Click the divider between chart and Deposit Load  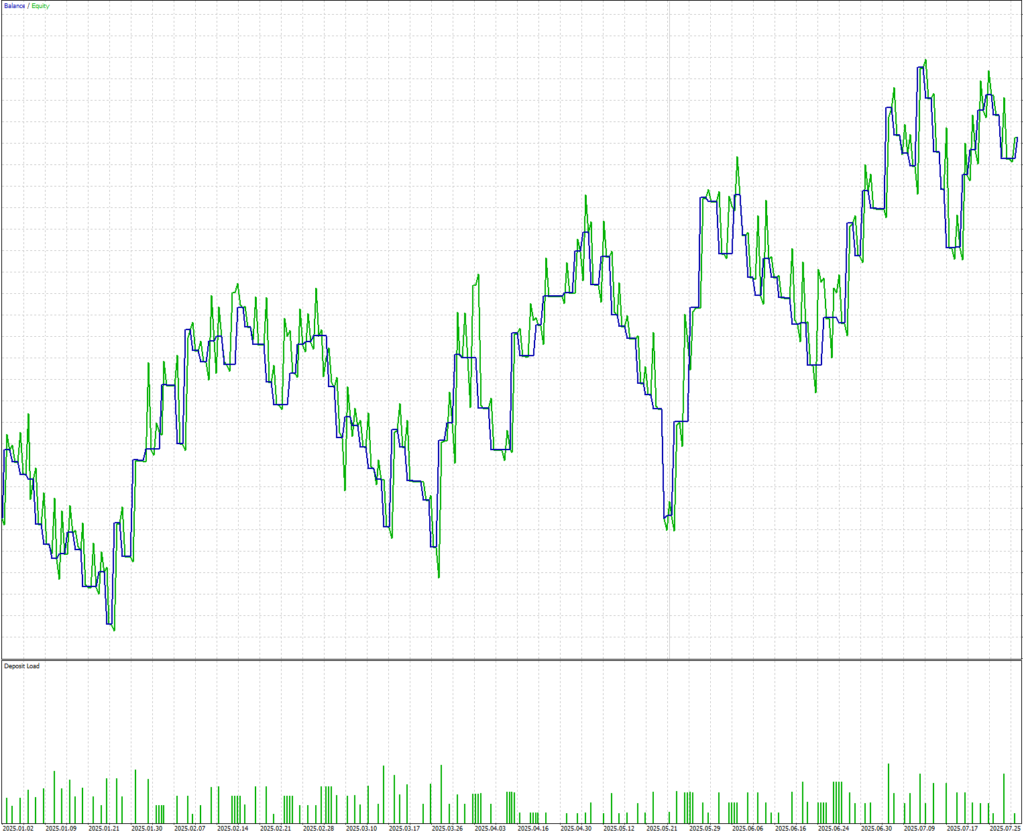pos(512,659)
